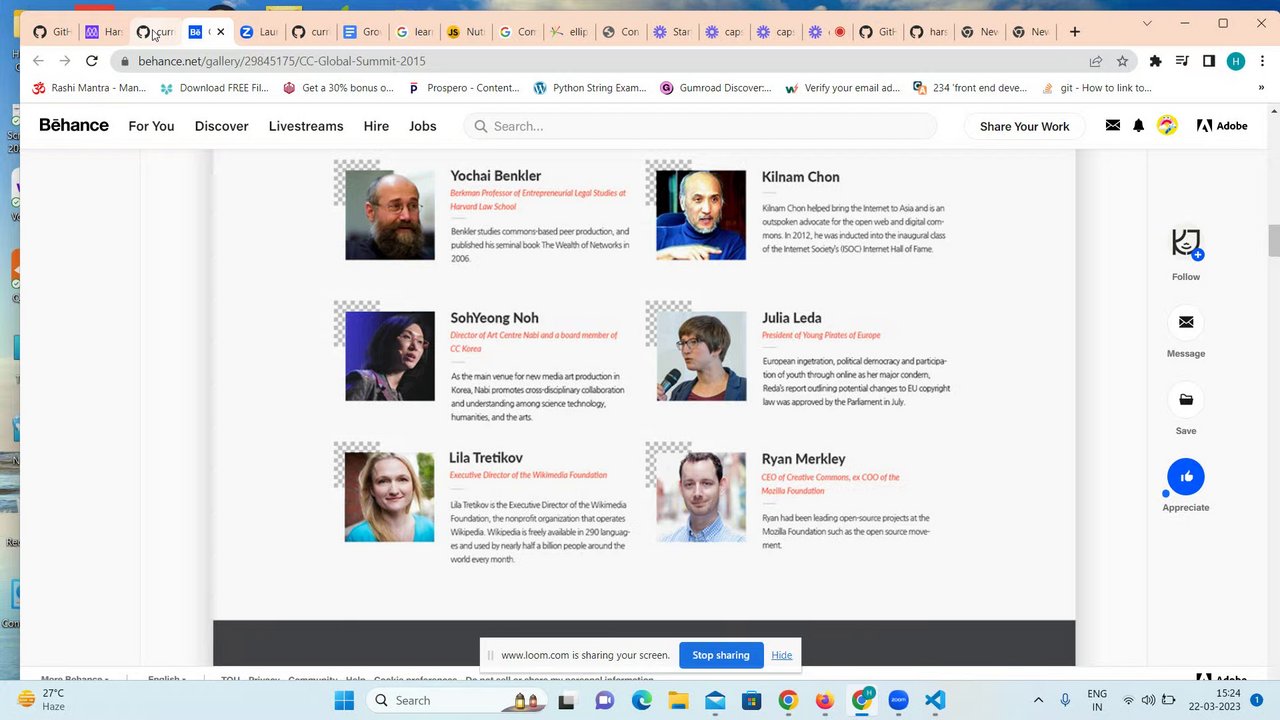Viewport: 1280px width, 720px height.
Task: Open Livestreams in the Behance nav
Action: tap(306, 126)
